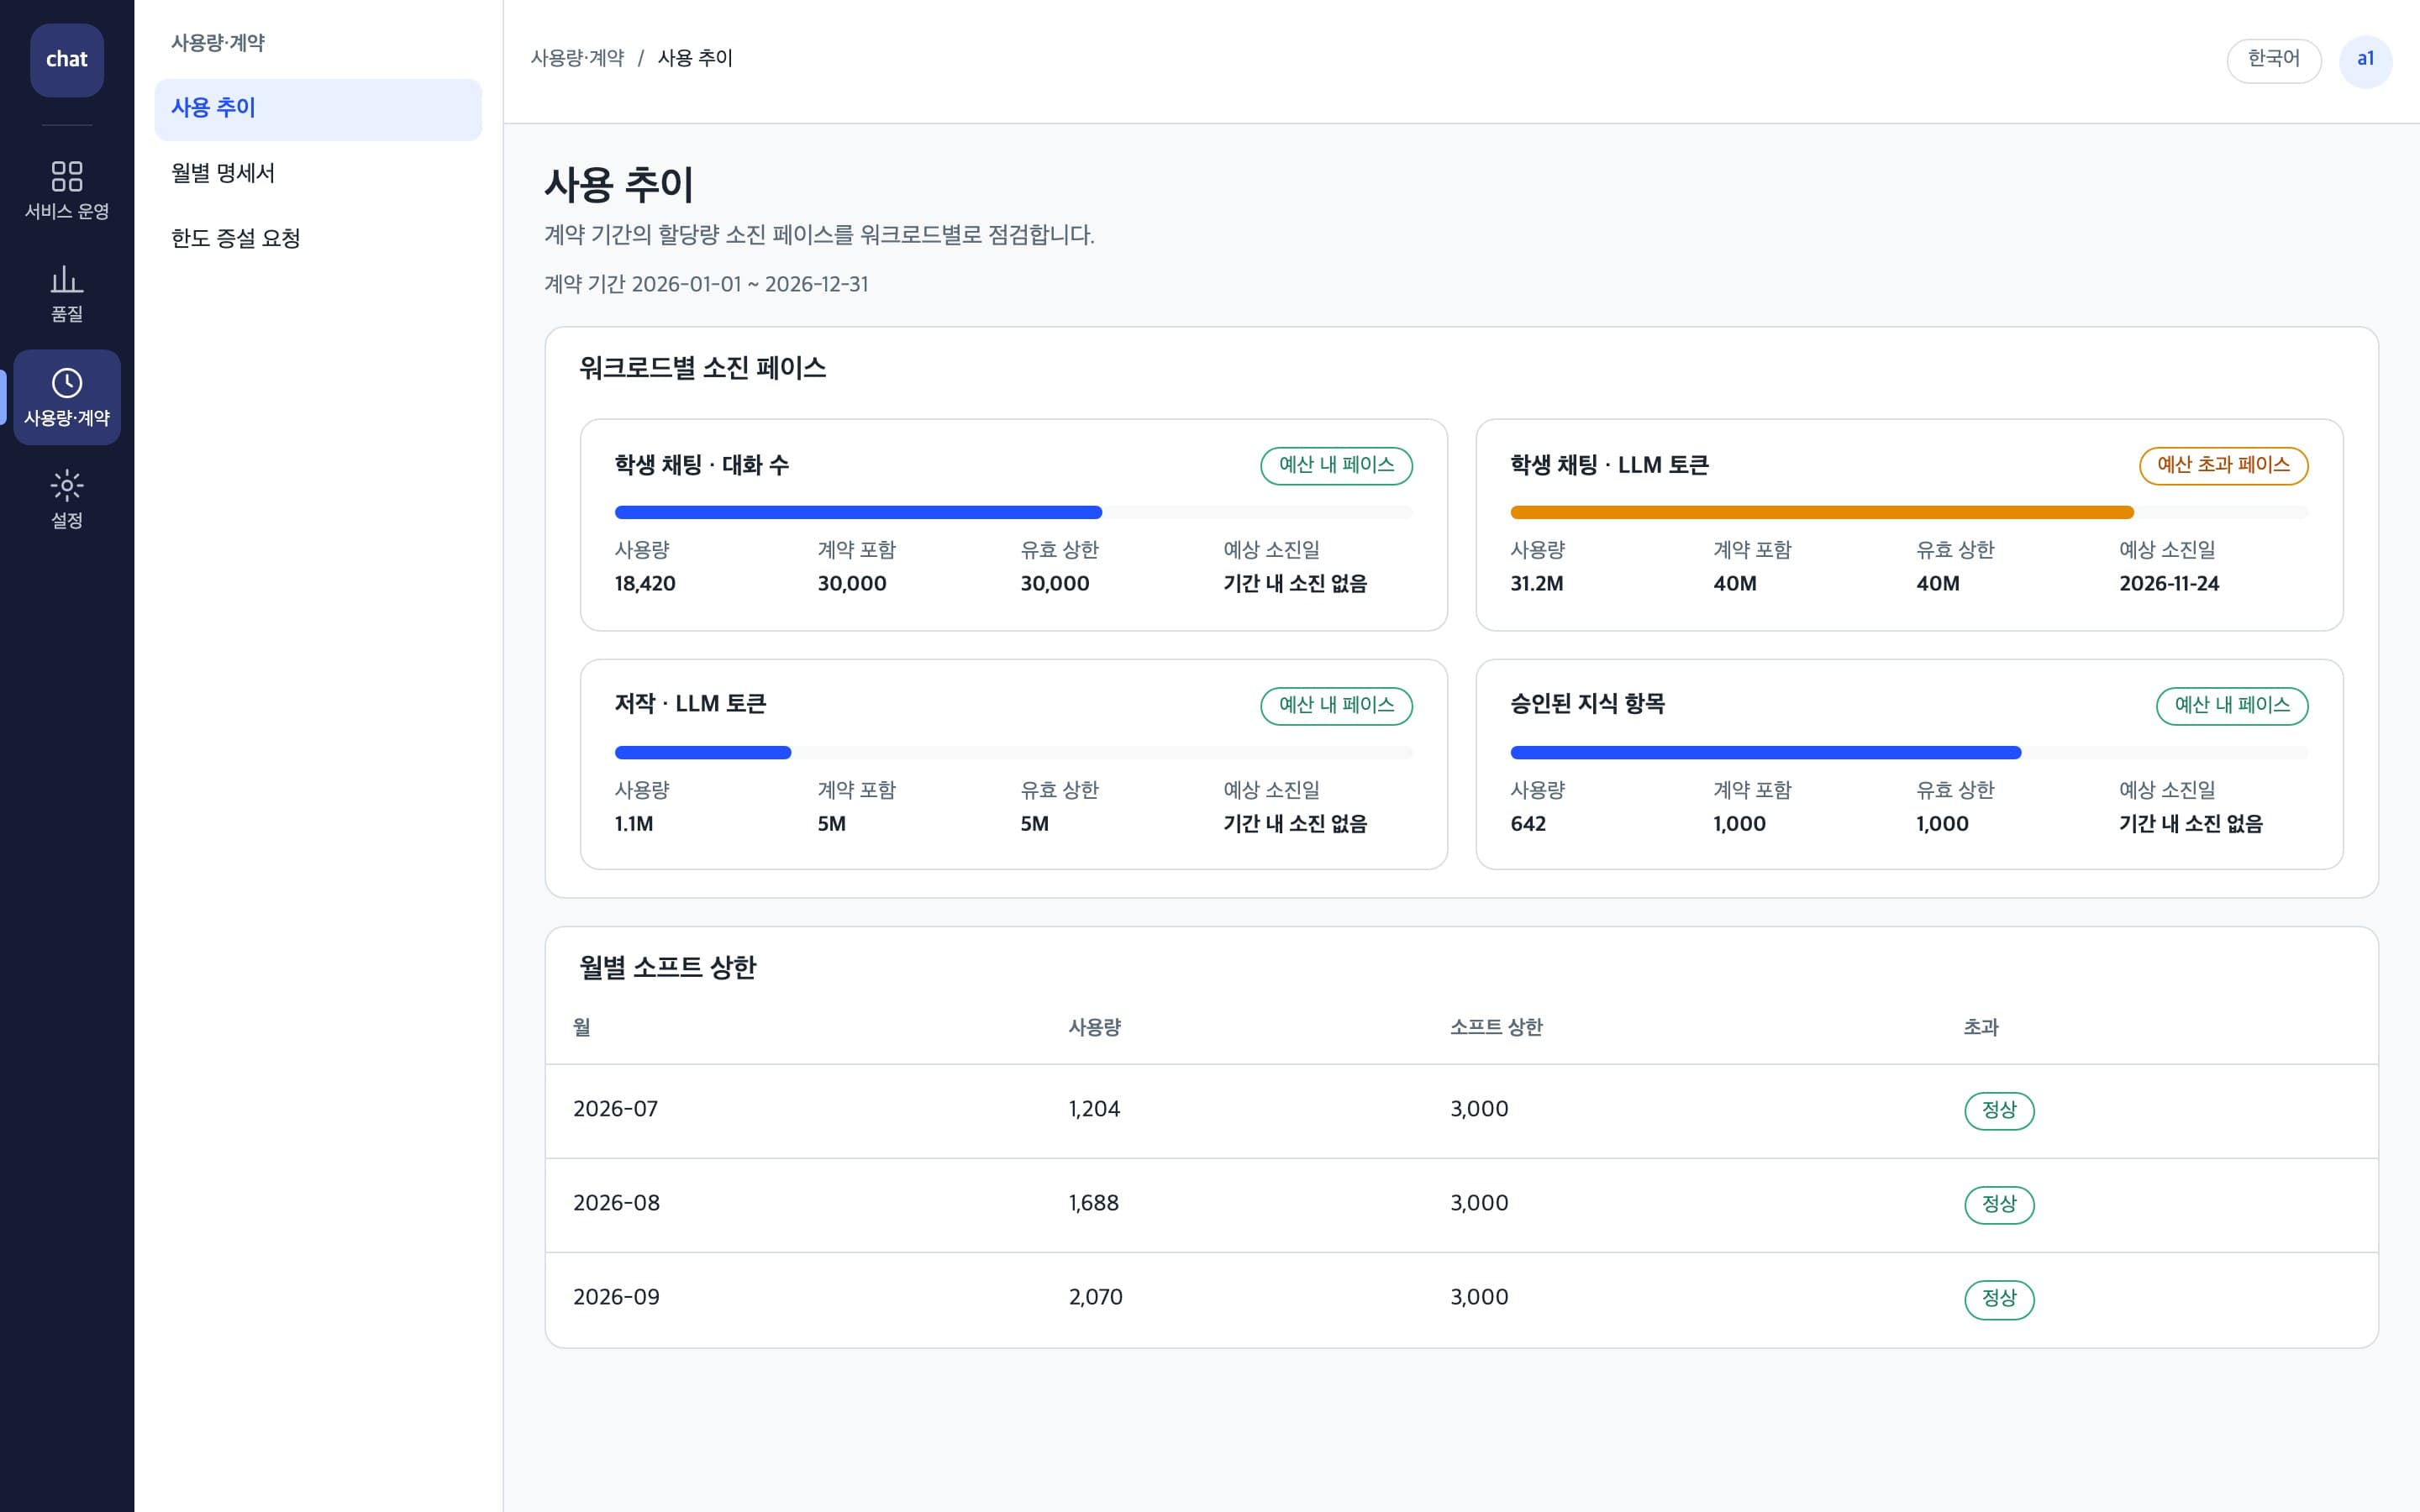The image size is (2420, 1512).
Task: Click the 월 column header
Action: (x=582, y=1027)
